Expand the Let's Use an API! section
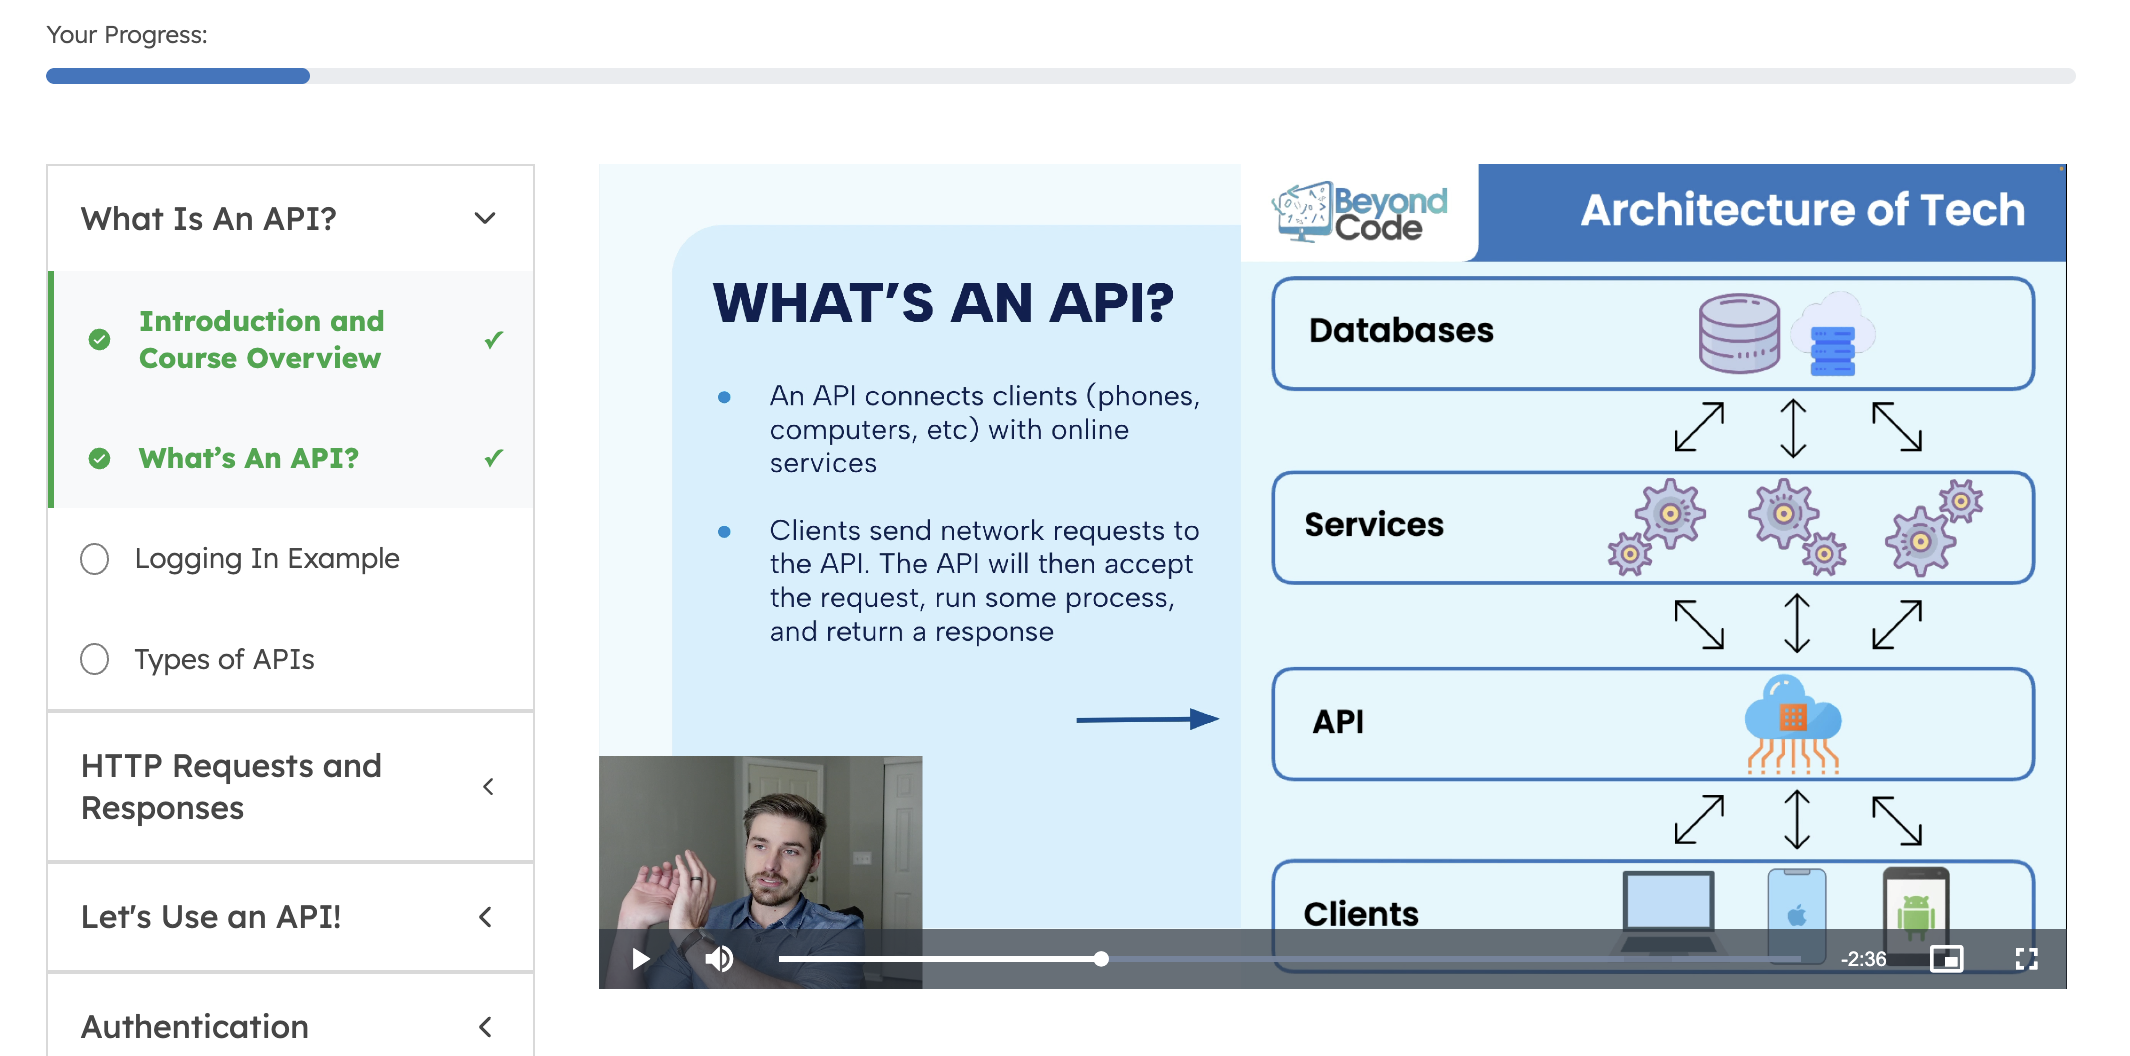 click(485, 917)
